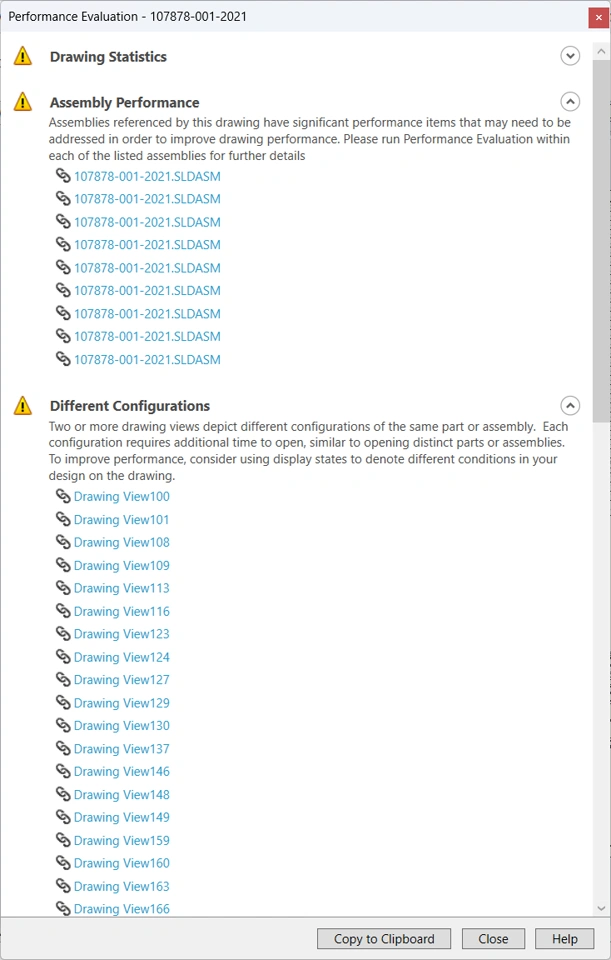
Task: Click the chain link icon beside Drawing View137
Action: (64, 748)
